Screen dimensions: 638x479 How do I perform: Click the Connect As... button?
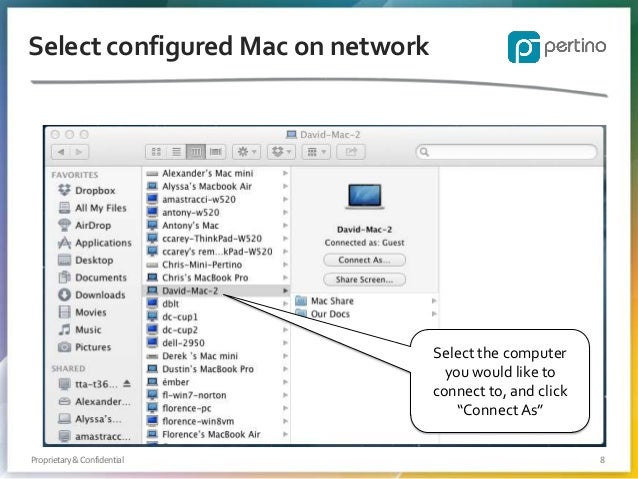coord(364,260)
